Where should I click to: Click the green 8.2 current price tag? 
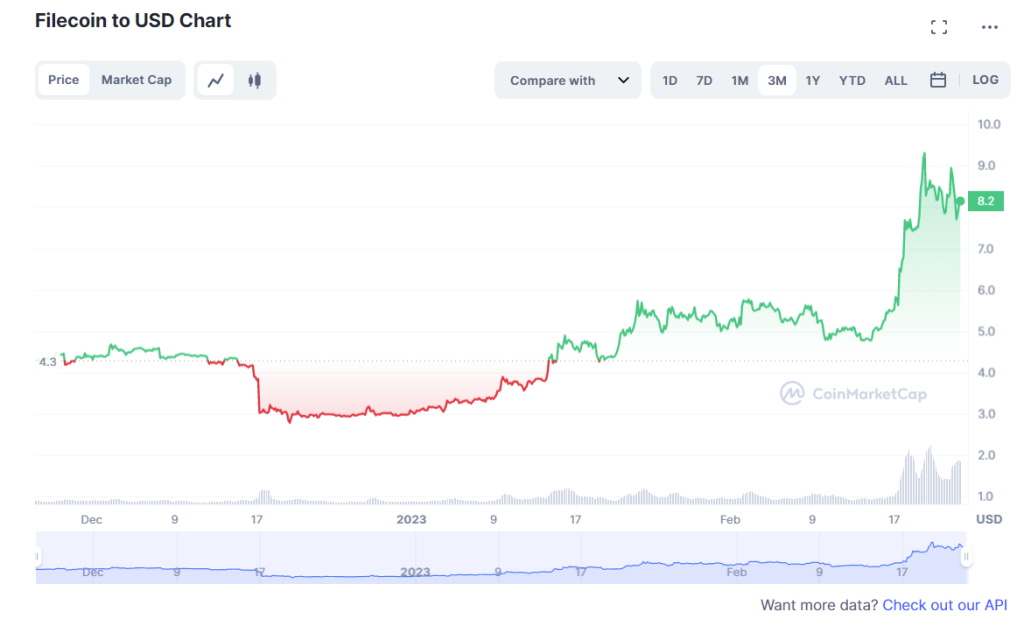(985, 201)
